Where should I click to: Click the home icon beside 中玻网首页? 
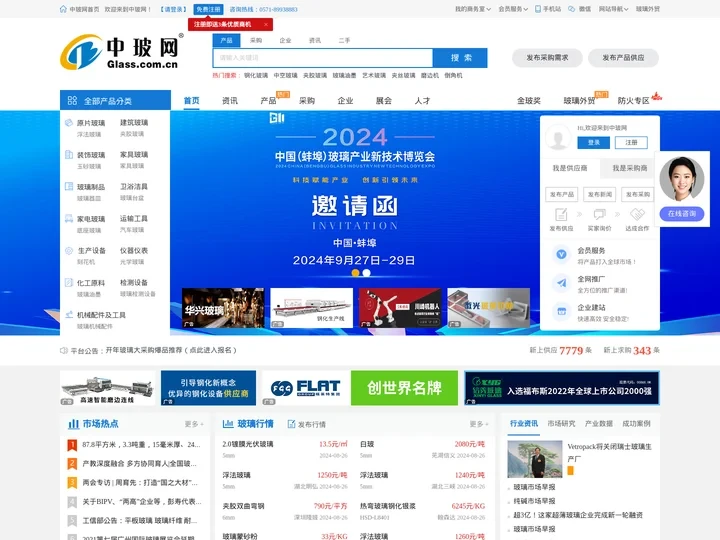pos(63,9)
